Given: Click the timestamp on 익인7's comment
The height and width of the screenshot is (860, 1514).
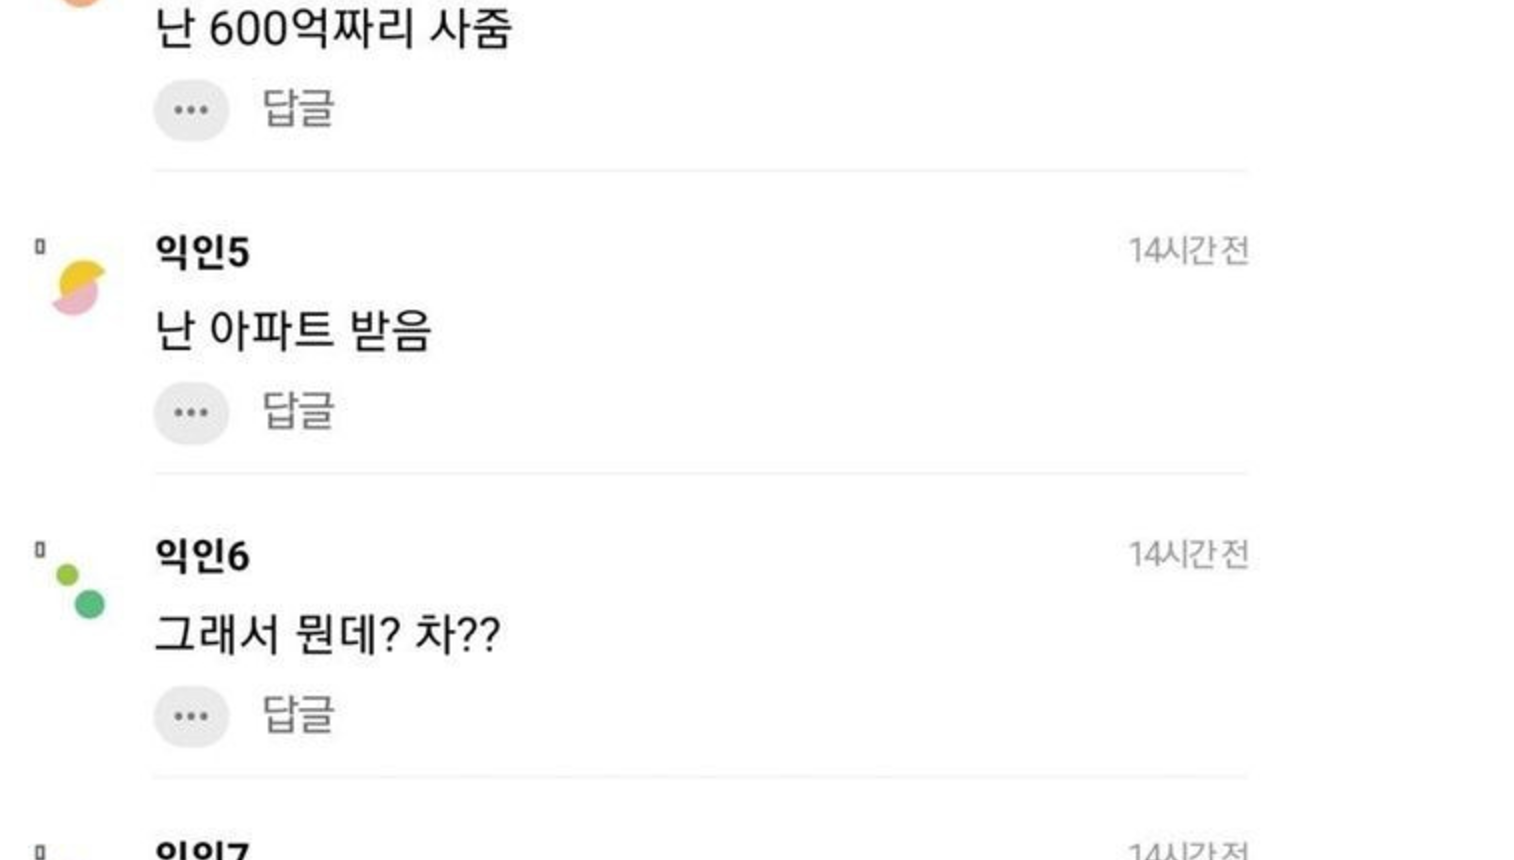Looking at the screenshot, I should click(1189, 851).
